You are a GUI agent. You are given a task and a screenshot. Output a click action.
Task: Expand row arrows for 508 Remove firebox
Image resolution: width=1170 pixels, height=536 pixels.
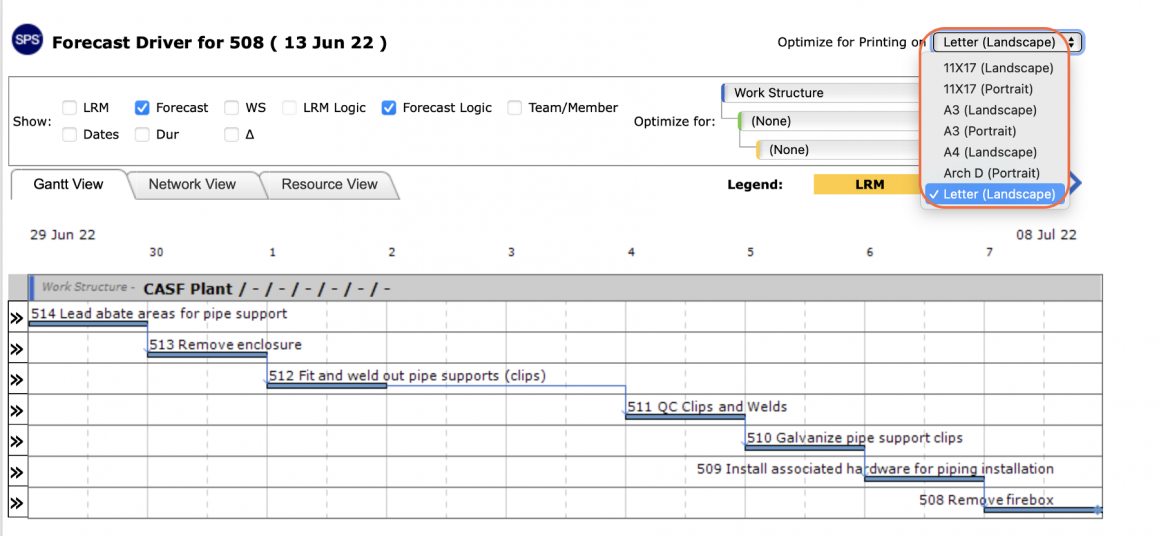pos(17,503)
